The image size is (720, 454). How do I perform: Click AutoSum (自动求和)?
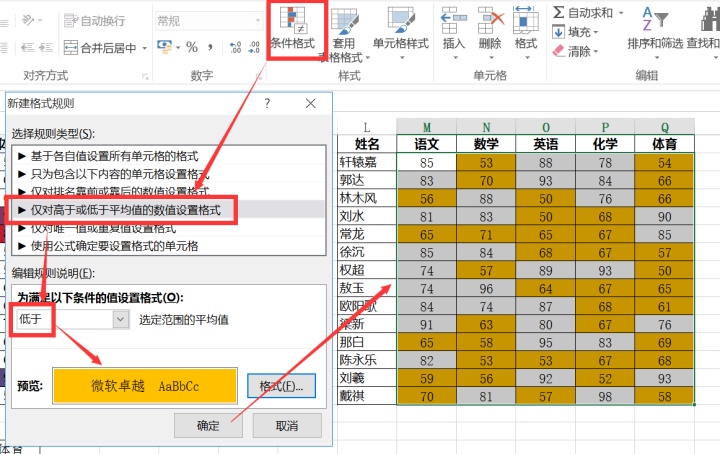[x=584, y=12]
